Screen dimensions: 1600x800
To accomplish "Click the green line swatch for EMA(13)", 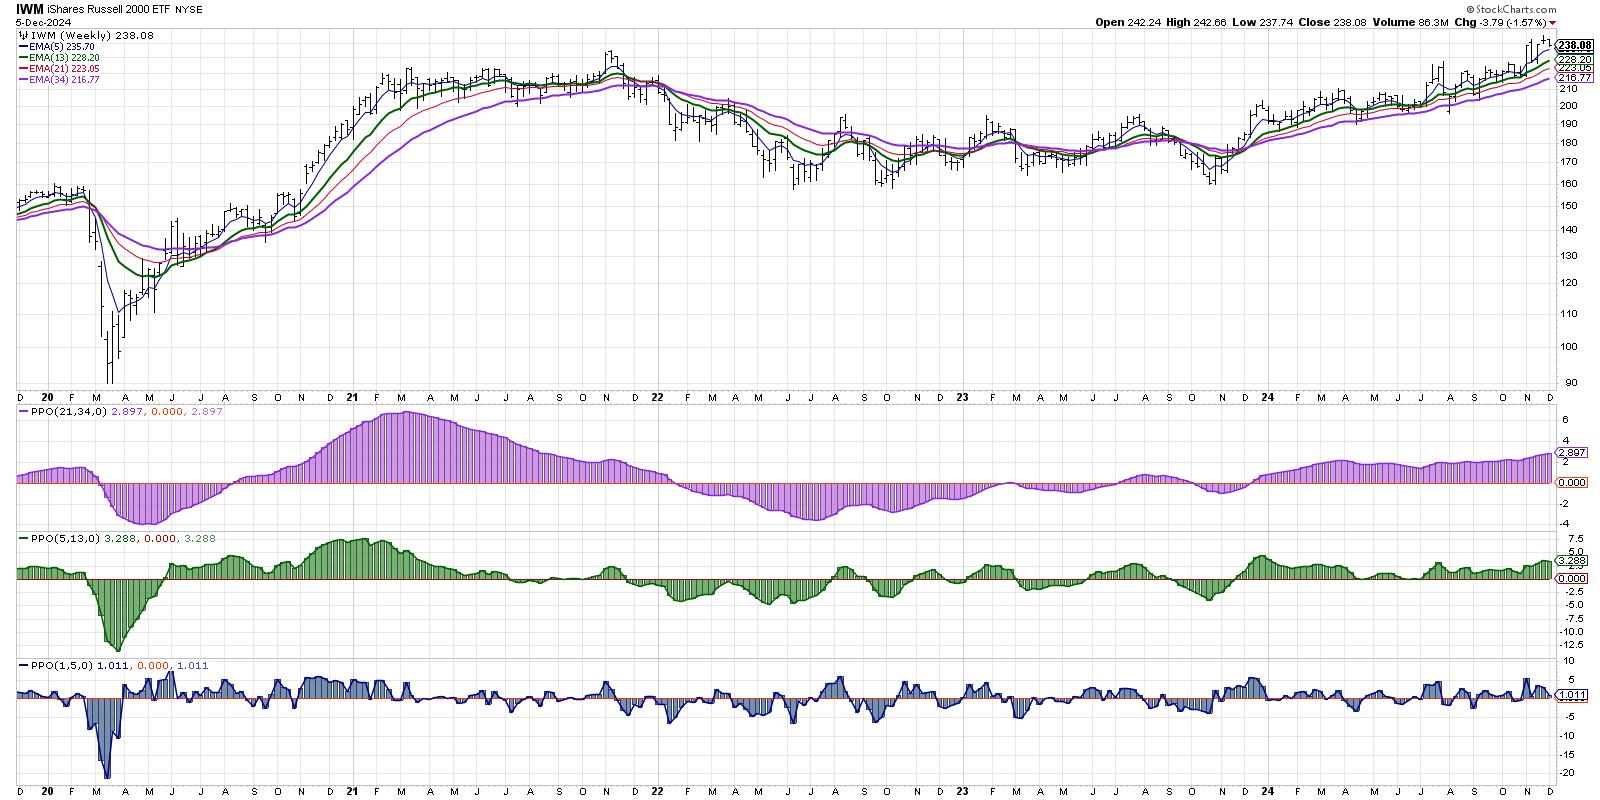I will pos(23,58).
